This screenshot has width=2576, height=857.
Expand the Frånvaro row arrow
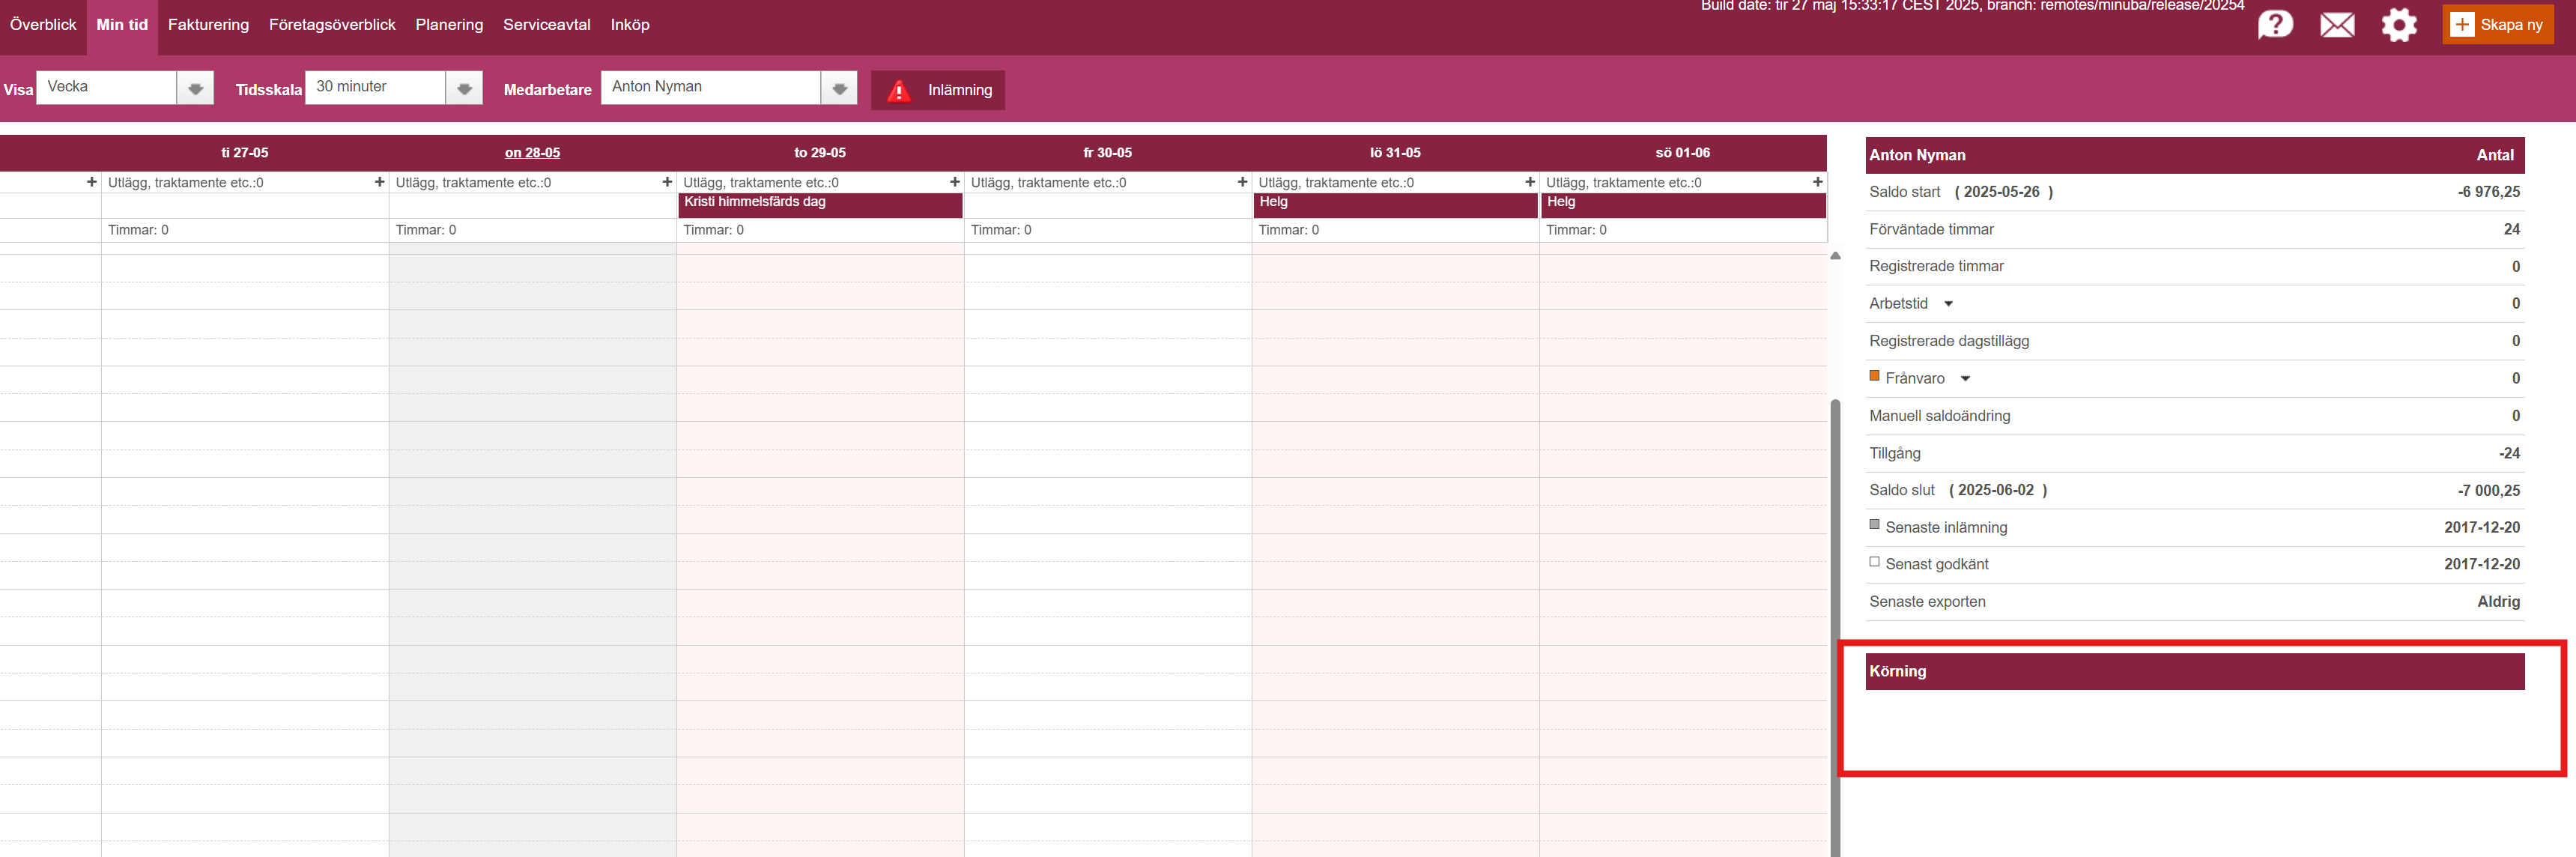pyautogui.click(x=1965, y=379)
